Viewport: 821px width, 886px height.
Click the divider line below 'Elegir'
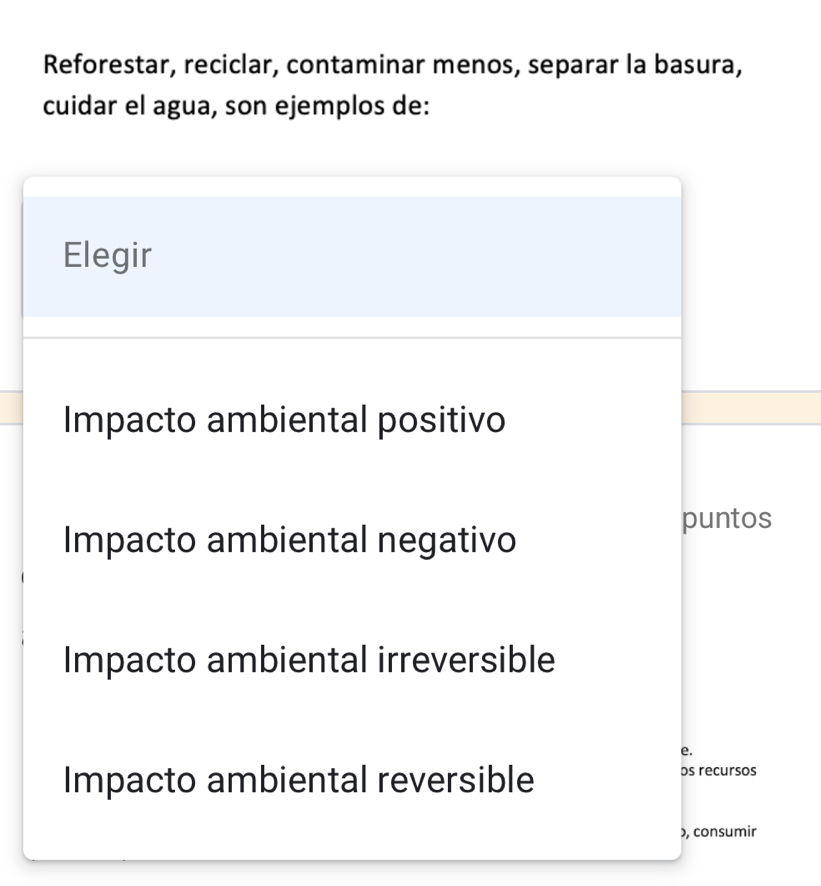pyautogui.click(x=352, y=338)
